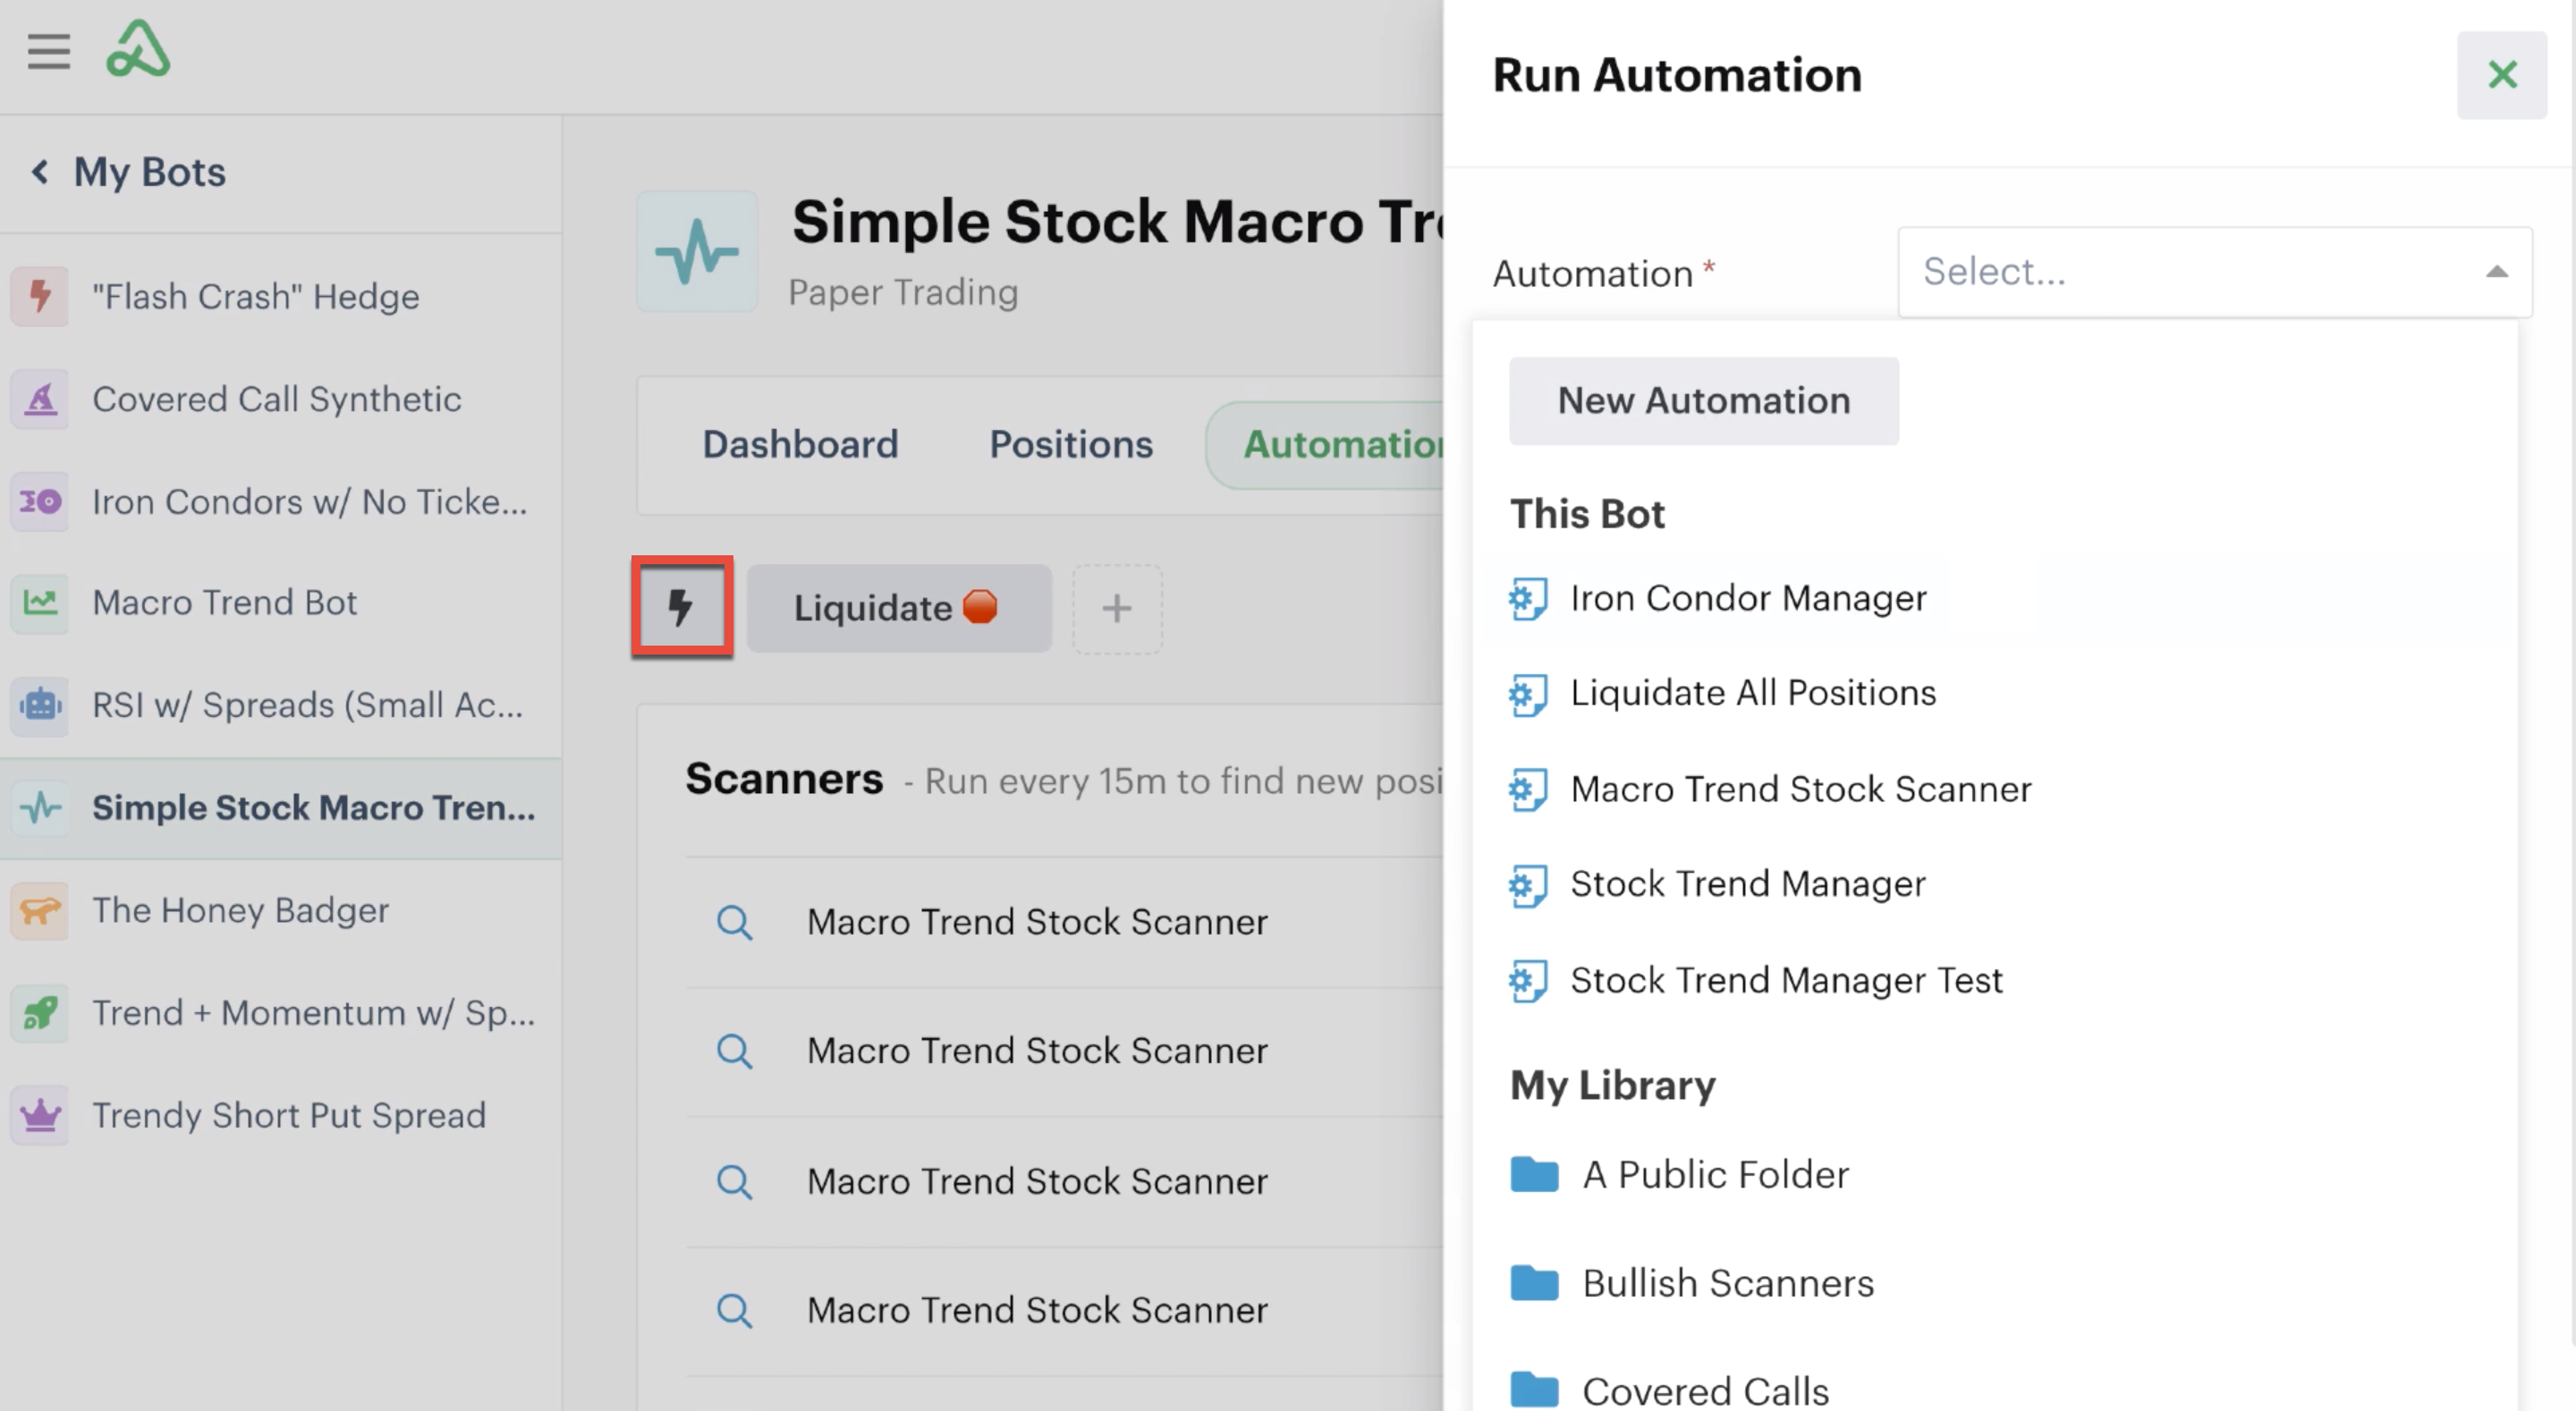Image resolution: width=2576 pixels, height=1411 pixels.
Task: Click the Liquidate button
Action: coord(899,608)
